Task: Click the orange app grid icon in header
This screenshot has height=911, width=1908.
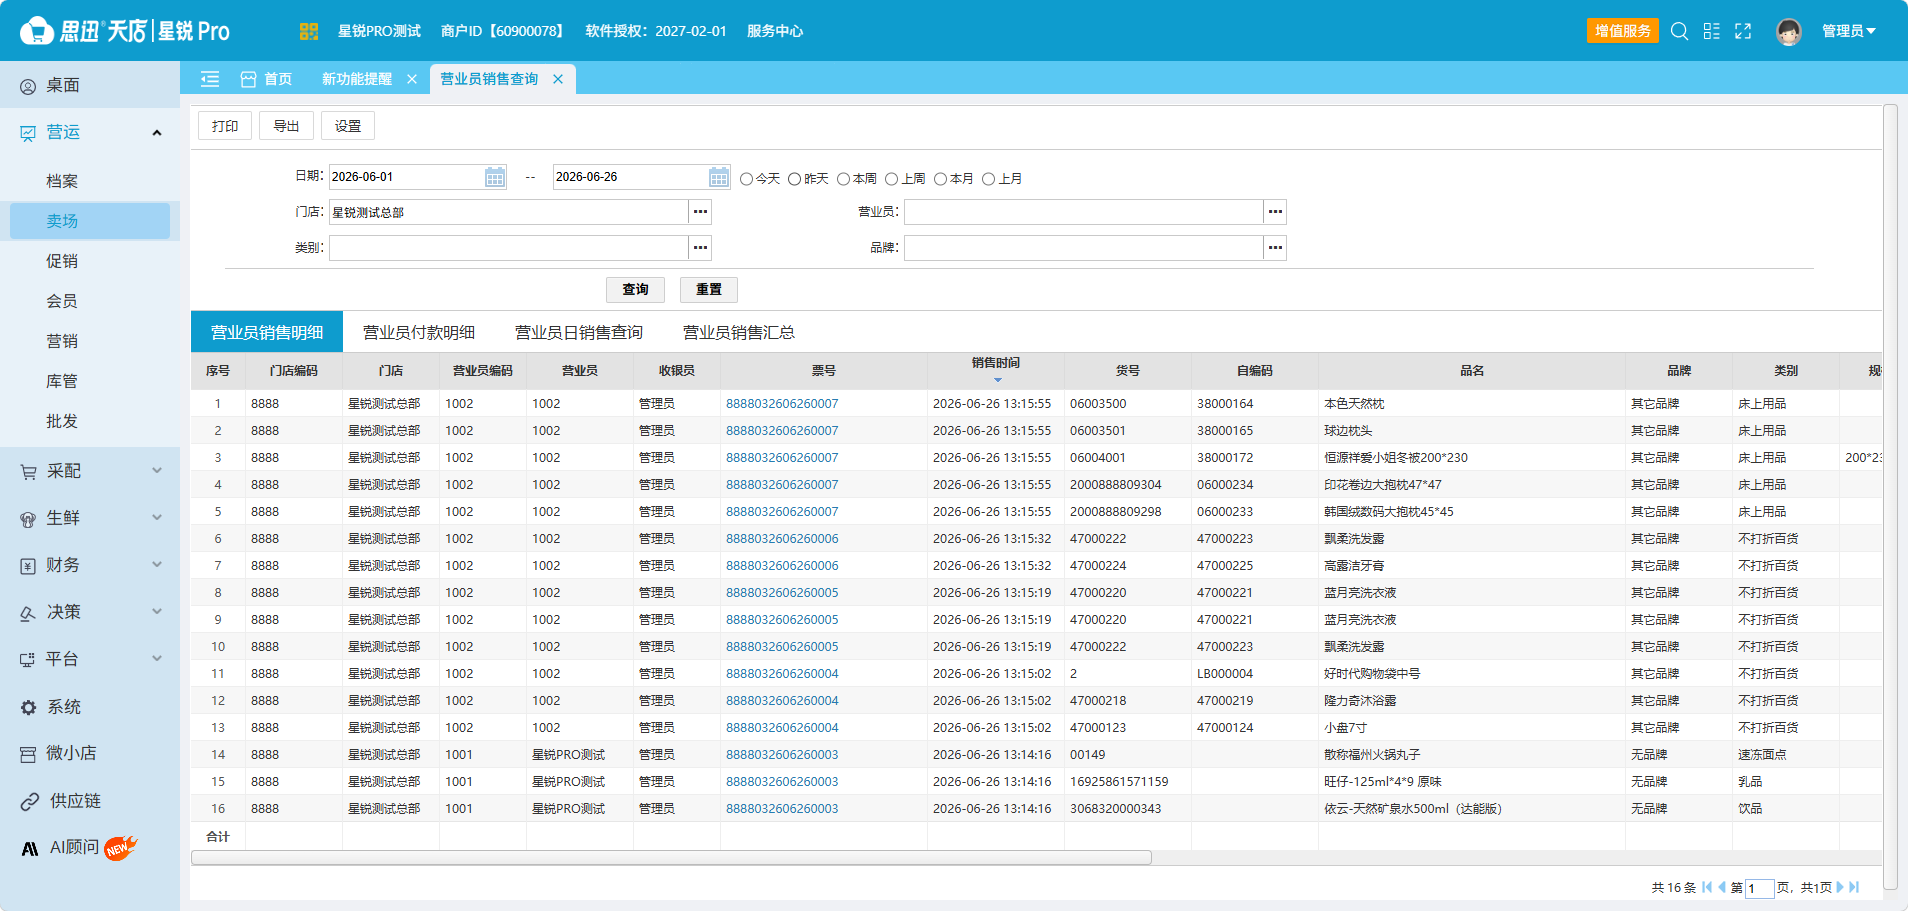Action: click(309, 31)
